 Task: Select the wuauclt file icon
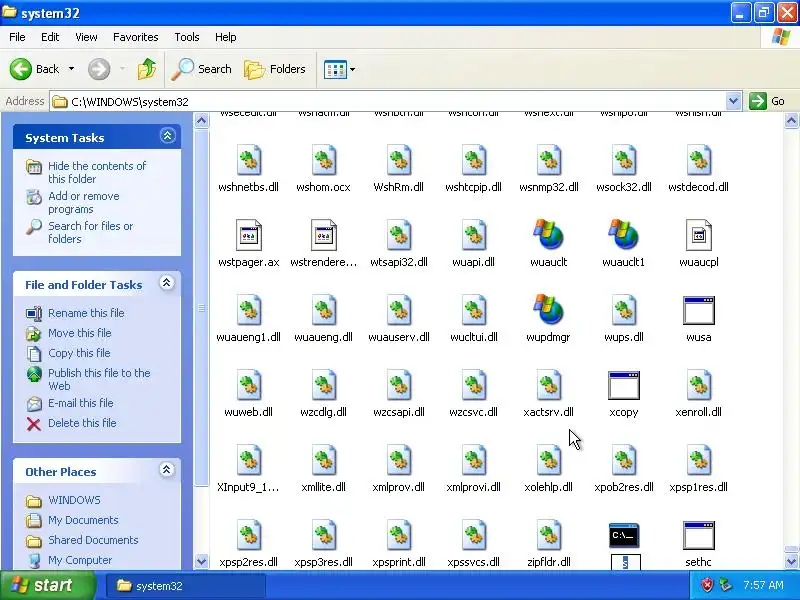click(548, 235)
